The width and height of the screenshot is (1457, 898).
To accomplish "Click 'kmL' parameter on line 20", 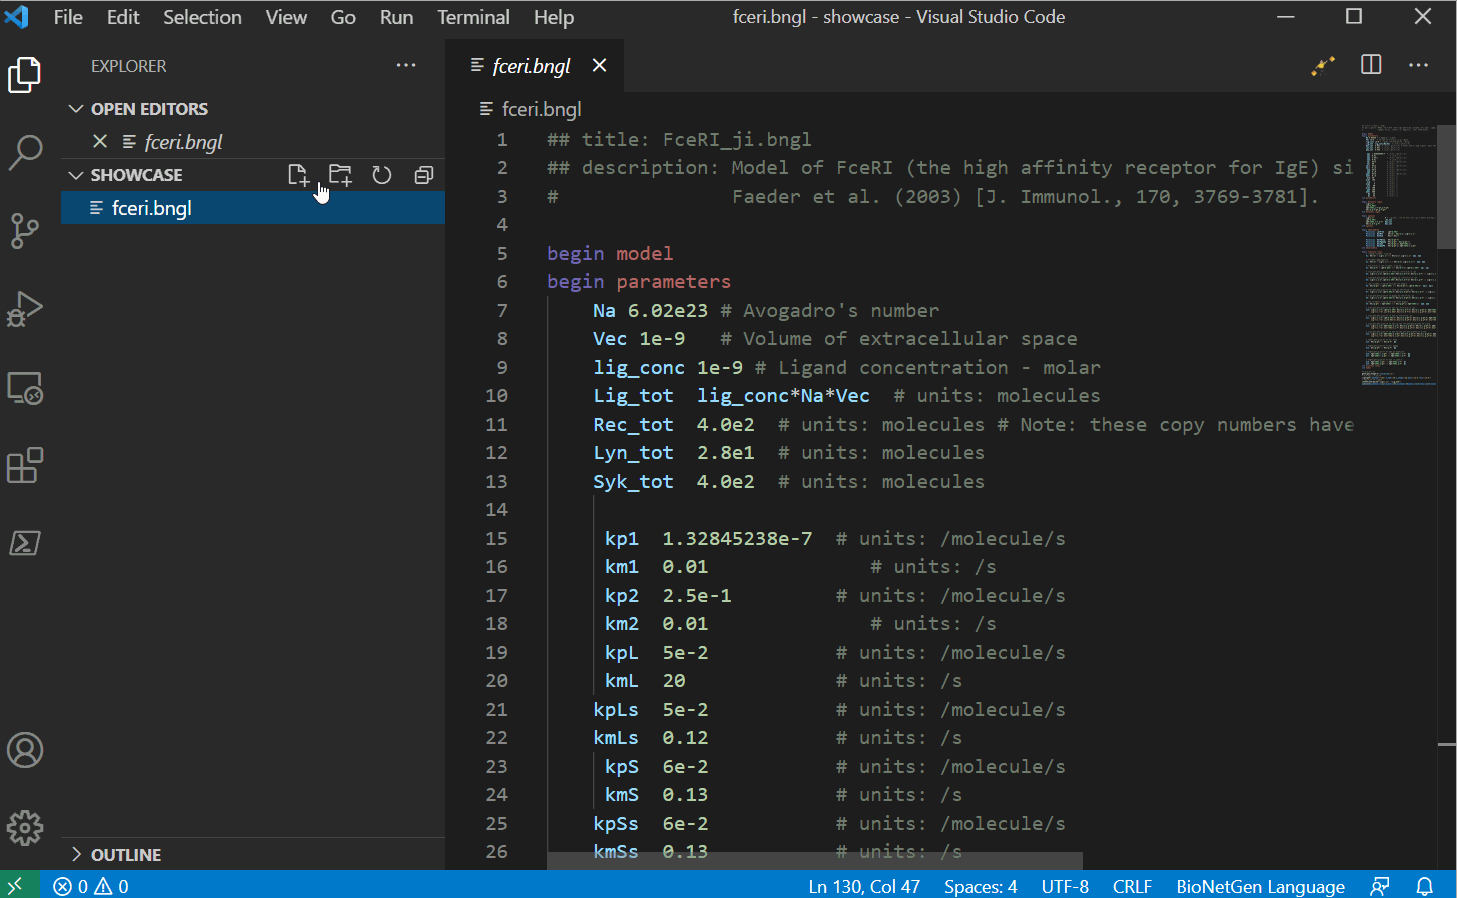I will (x=621, y=681).
